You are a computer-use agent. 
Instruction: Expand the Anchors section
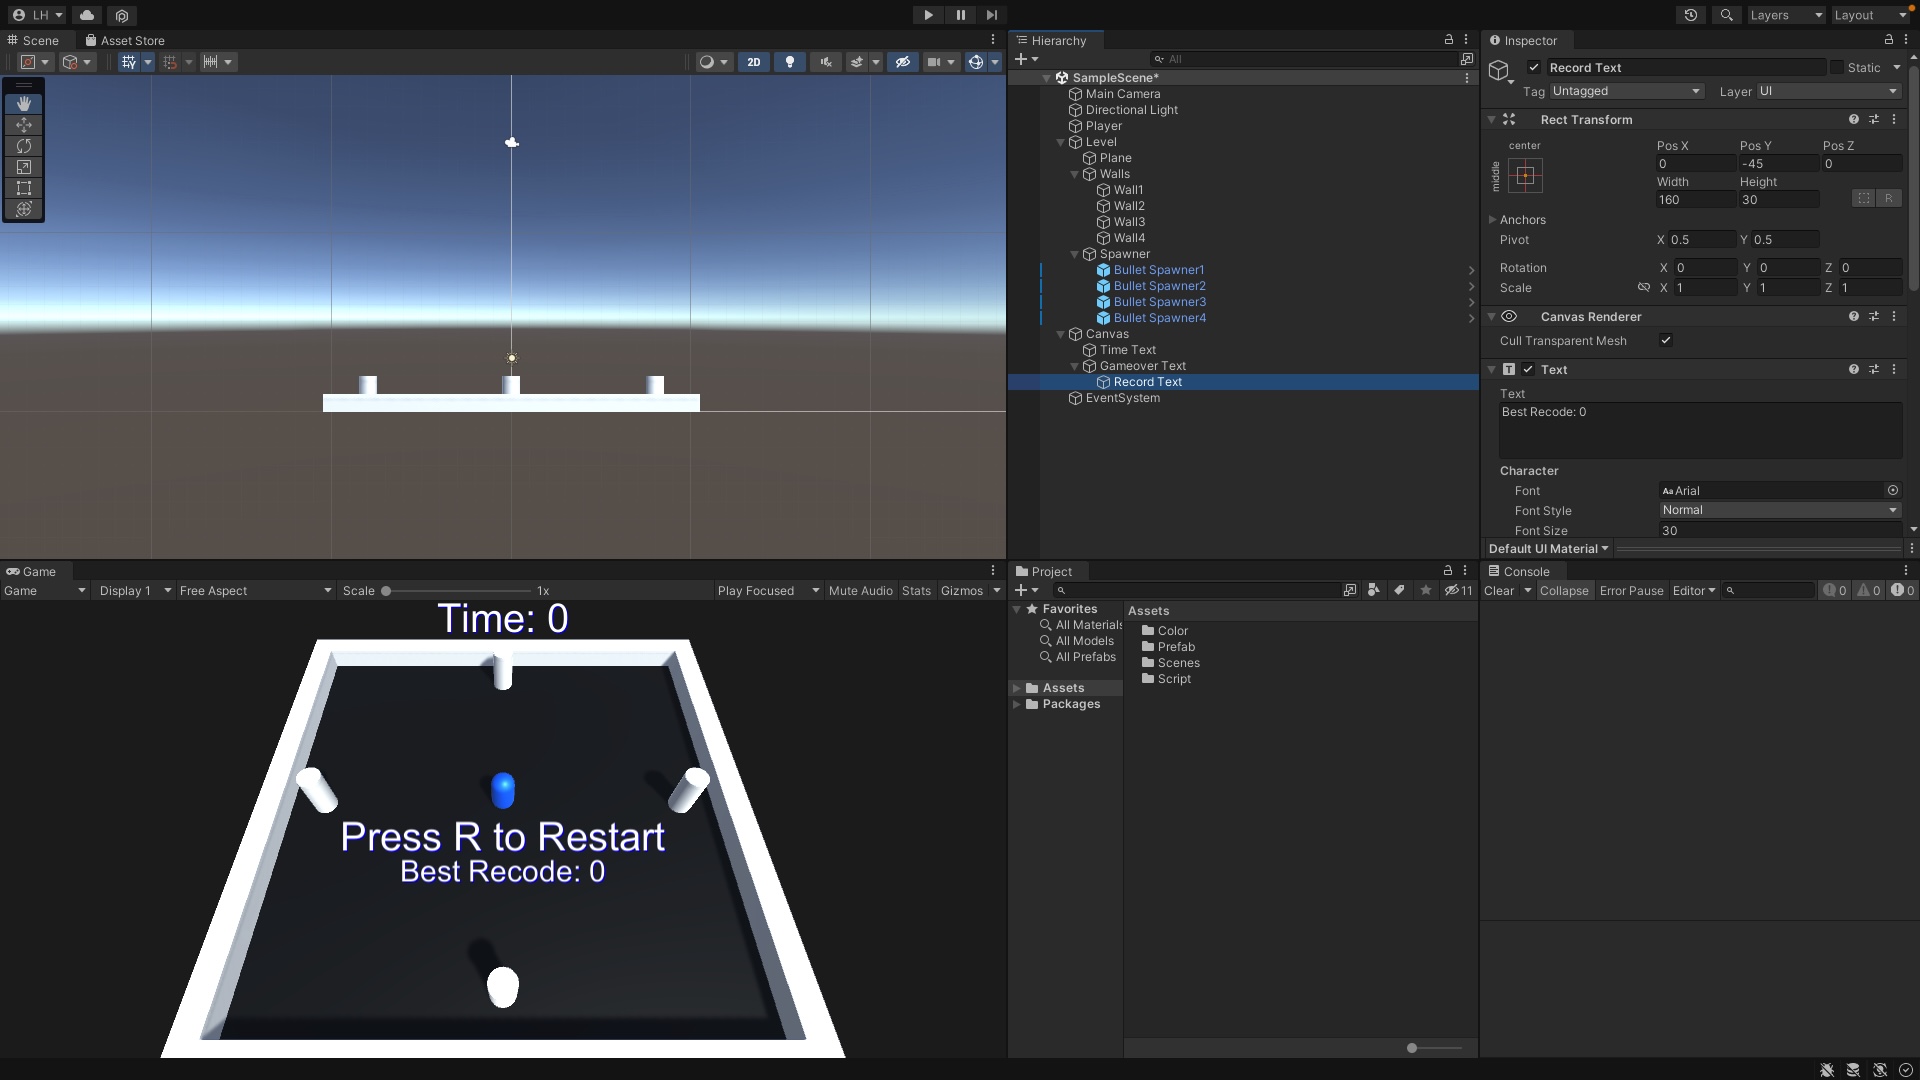1492,220
